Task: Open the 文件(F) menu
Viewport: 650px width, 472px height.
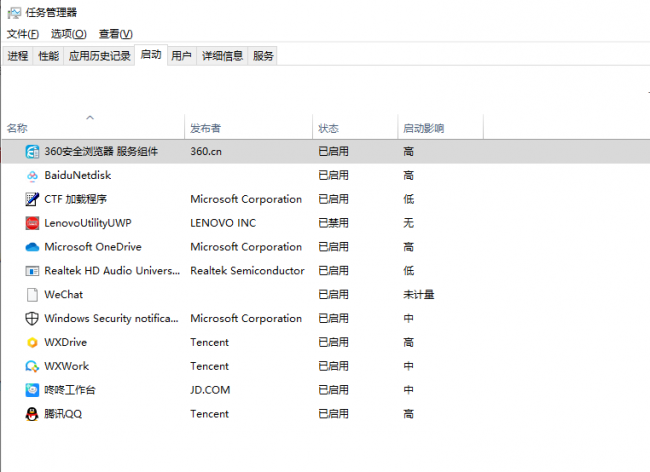Action: (23, 34)
